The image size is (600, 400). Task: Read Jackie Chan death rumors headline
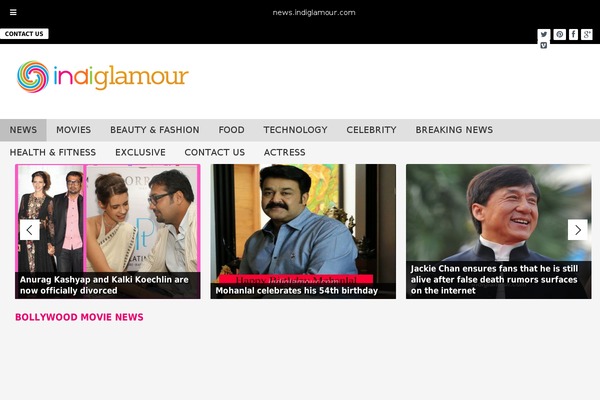(x=494, y=279)
